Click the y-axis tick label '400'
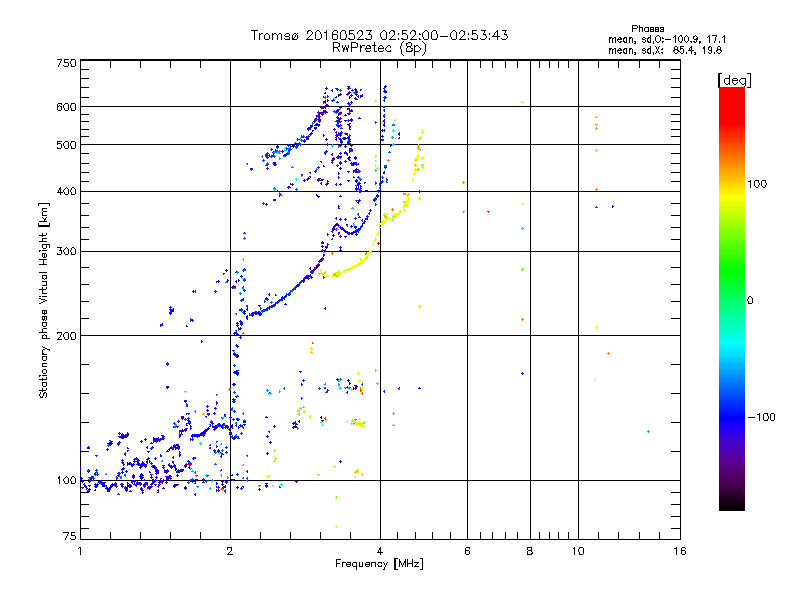The image size is (800, 600). coord(66,192)
